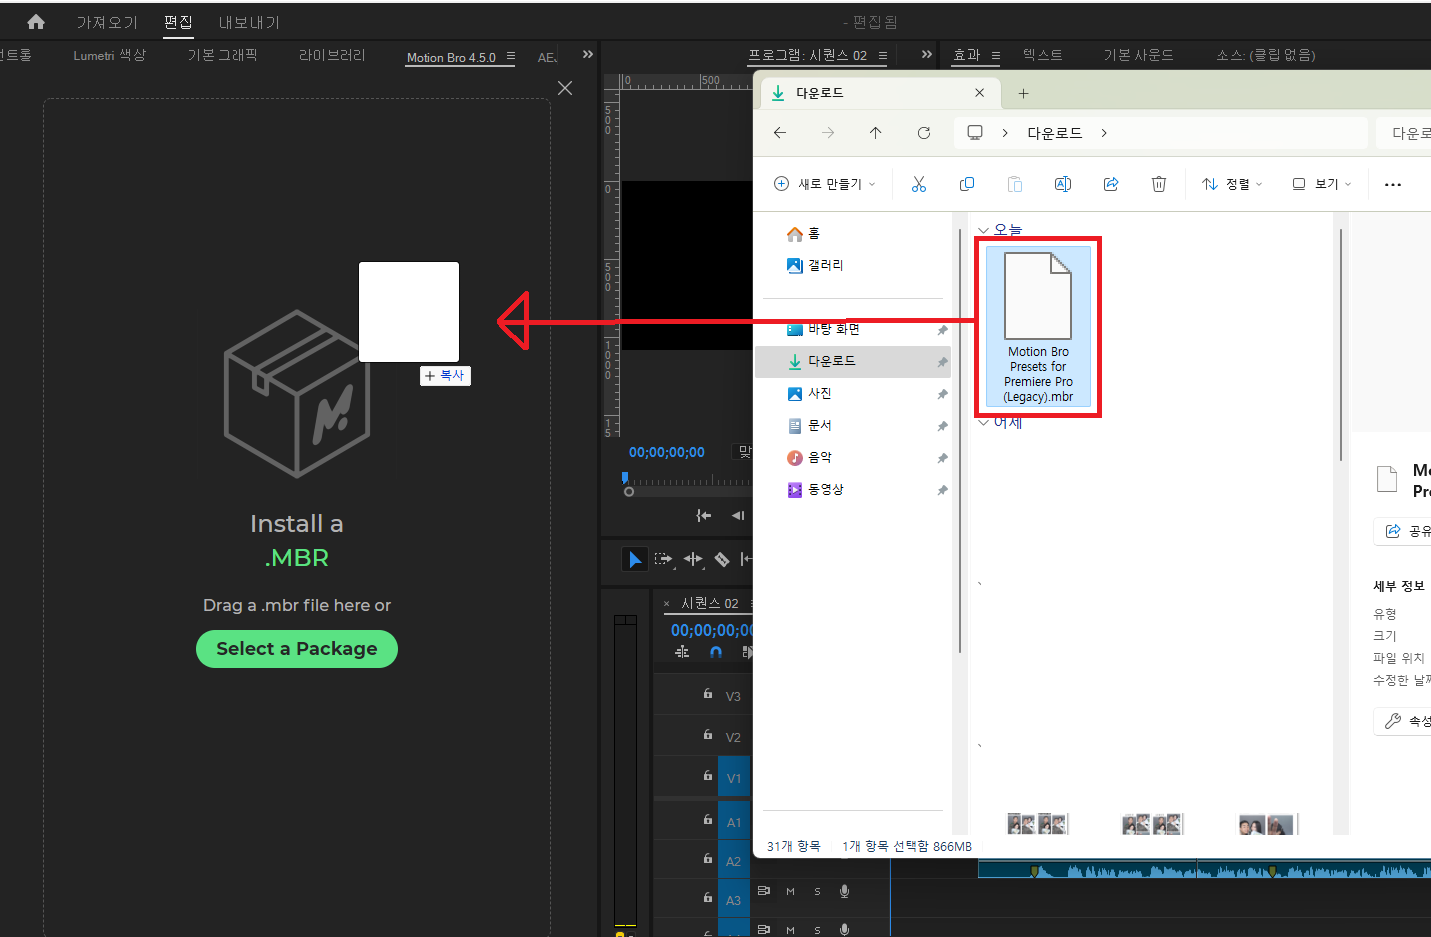
Task: Open the 보기 view dropdown
Action: [1322, 184]
